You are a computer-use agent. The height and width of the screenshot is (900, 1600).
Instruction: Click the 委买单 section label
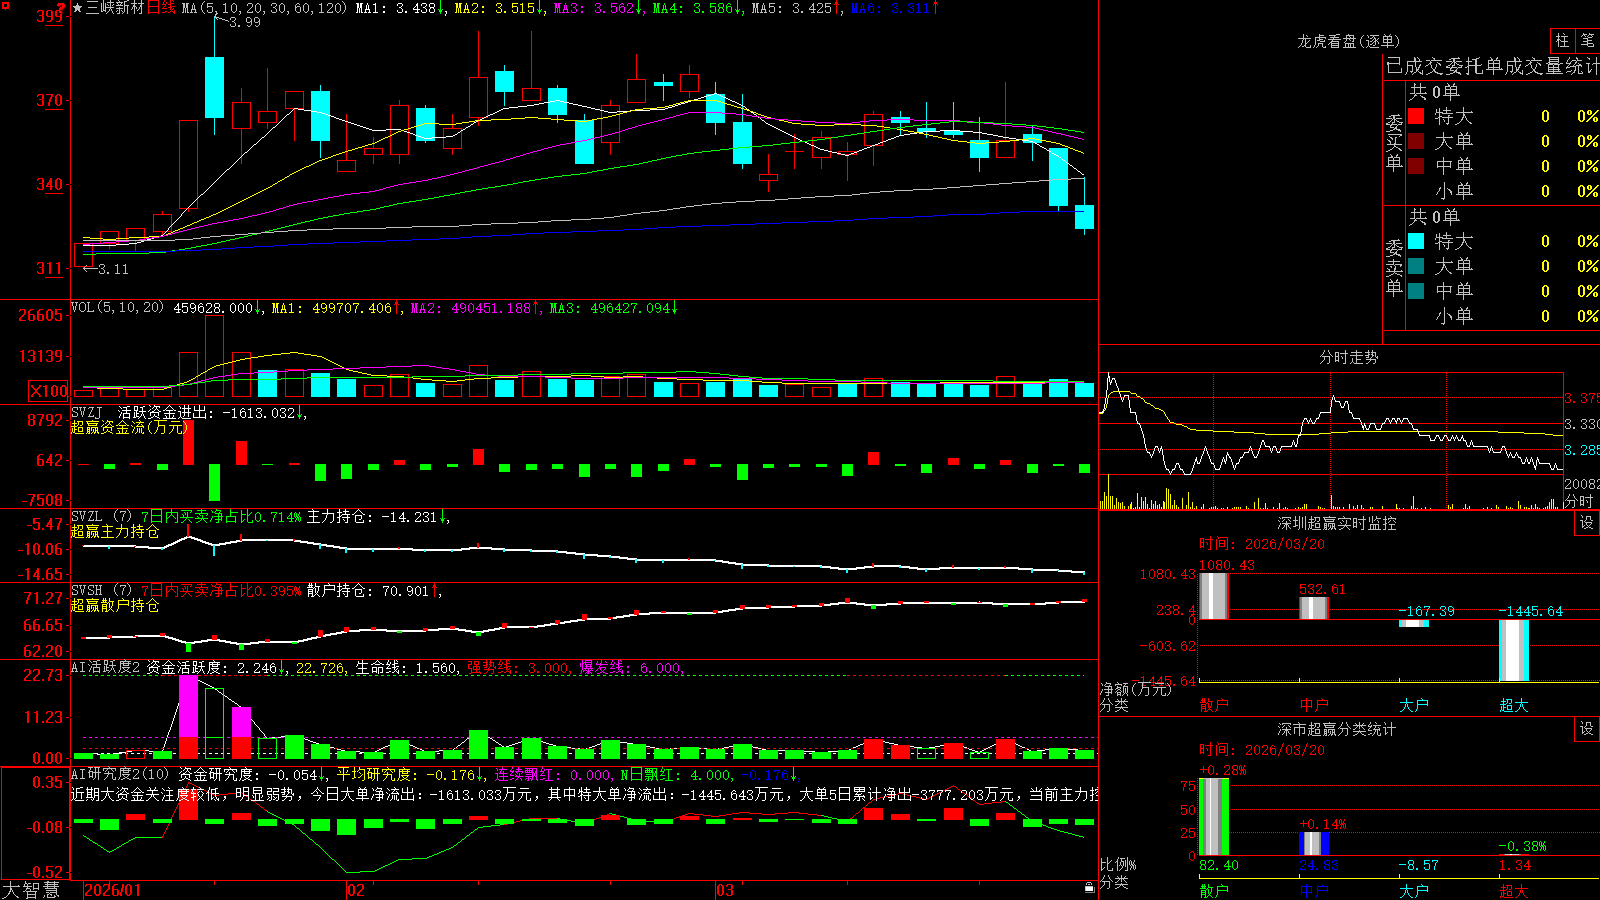1394,142
